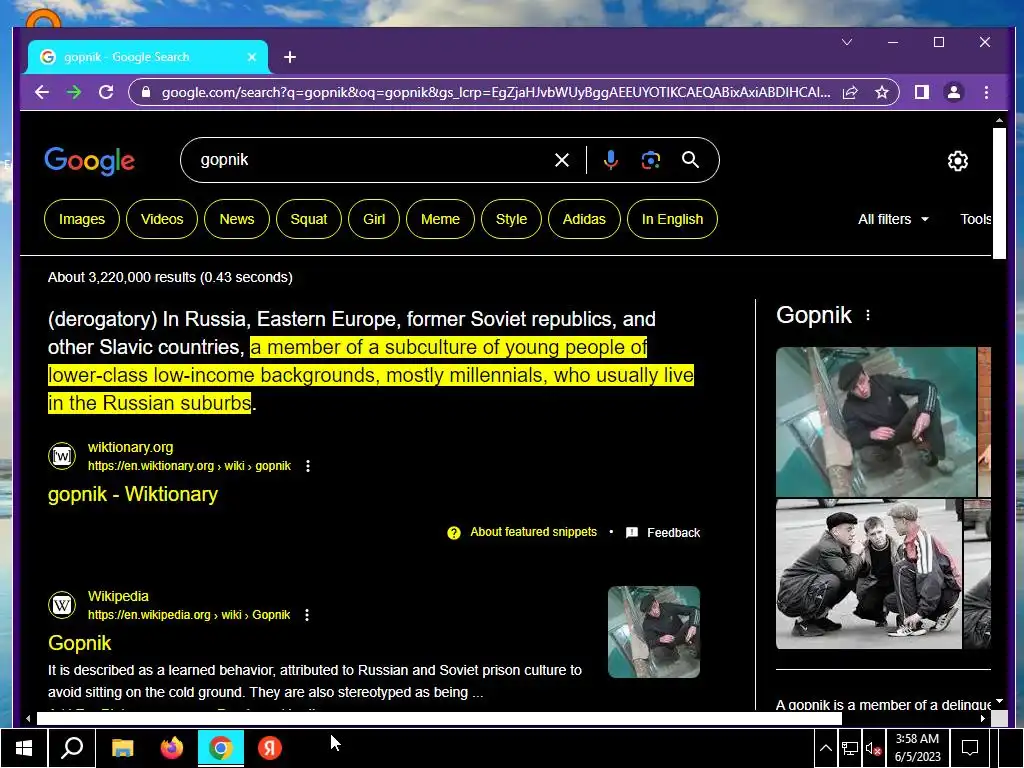Reload the Google search page

(106, 92)
